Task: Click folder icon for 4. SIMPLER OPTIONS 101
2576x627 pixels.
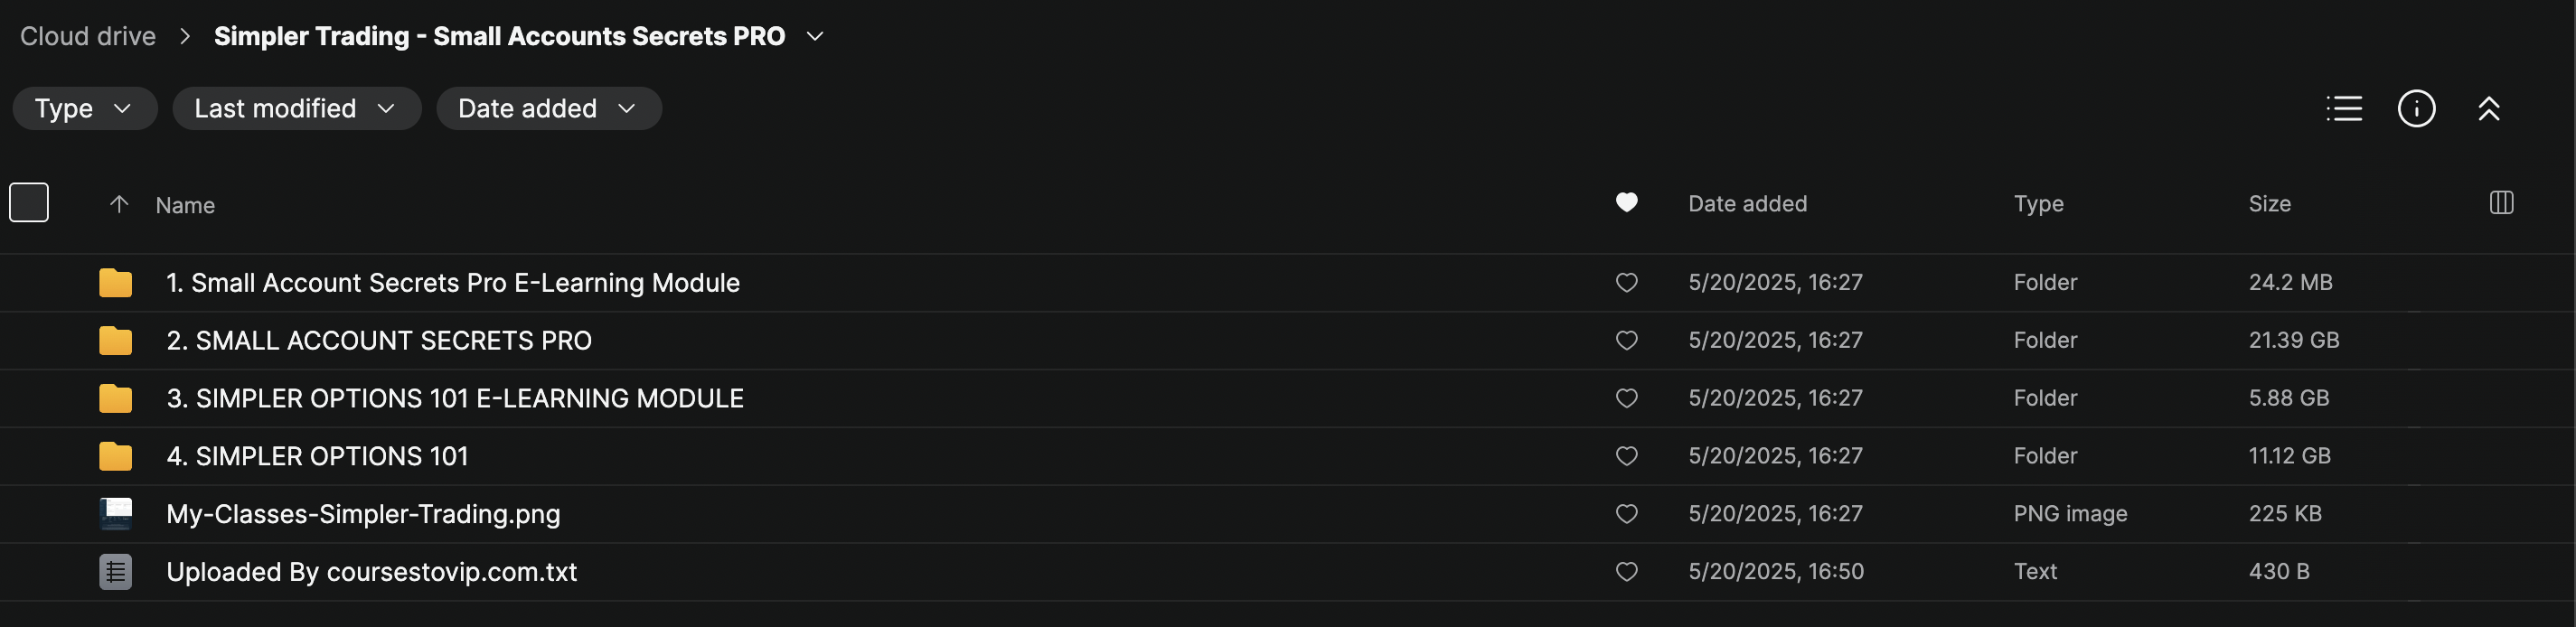Action: point(116,456)
